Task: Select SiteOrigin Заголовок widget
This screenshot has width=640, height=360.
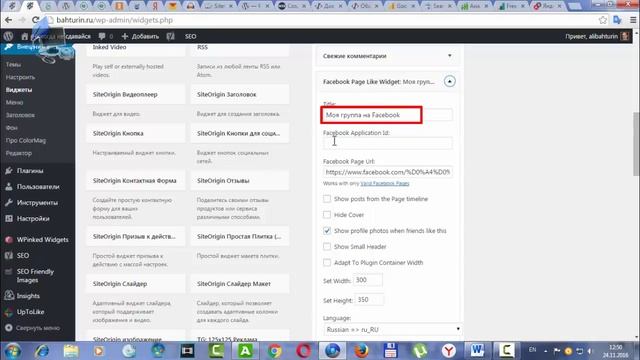Action: click(x=240, y=94)
